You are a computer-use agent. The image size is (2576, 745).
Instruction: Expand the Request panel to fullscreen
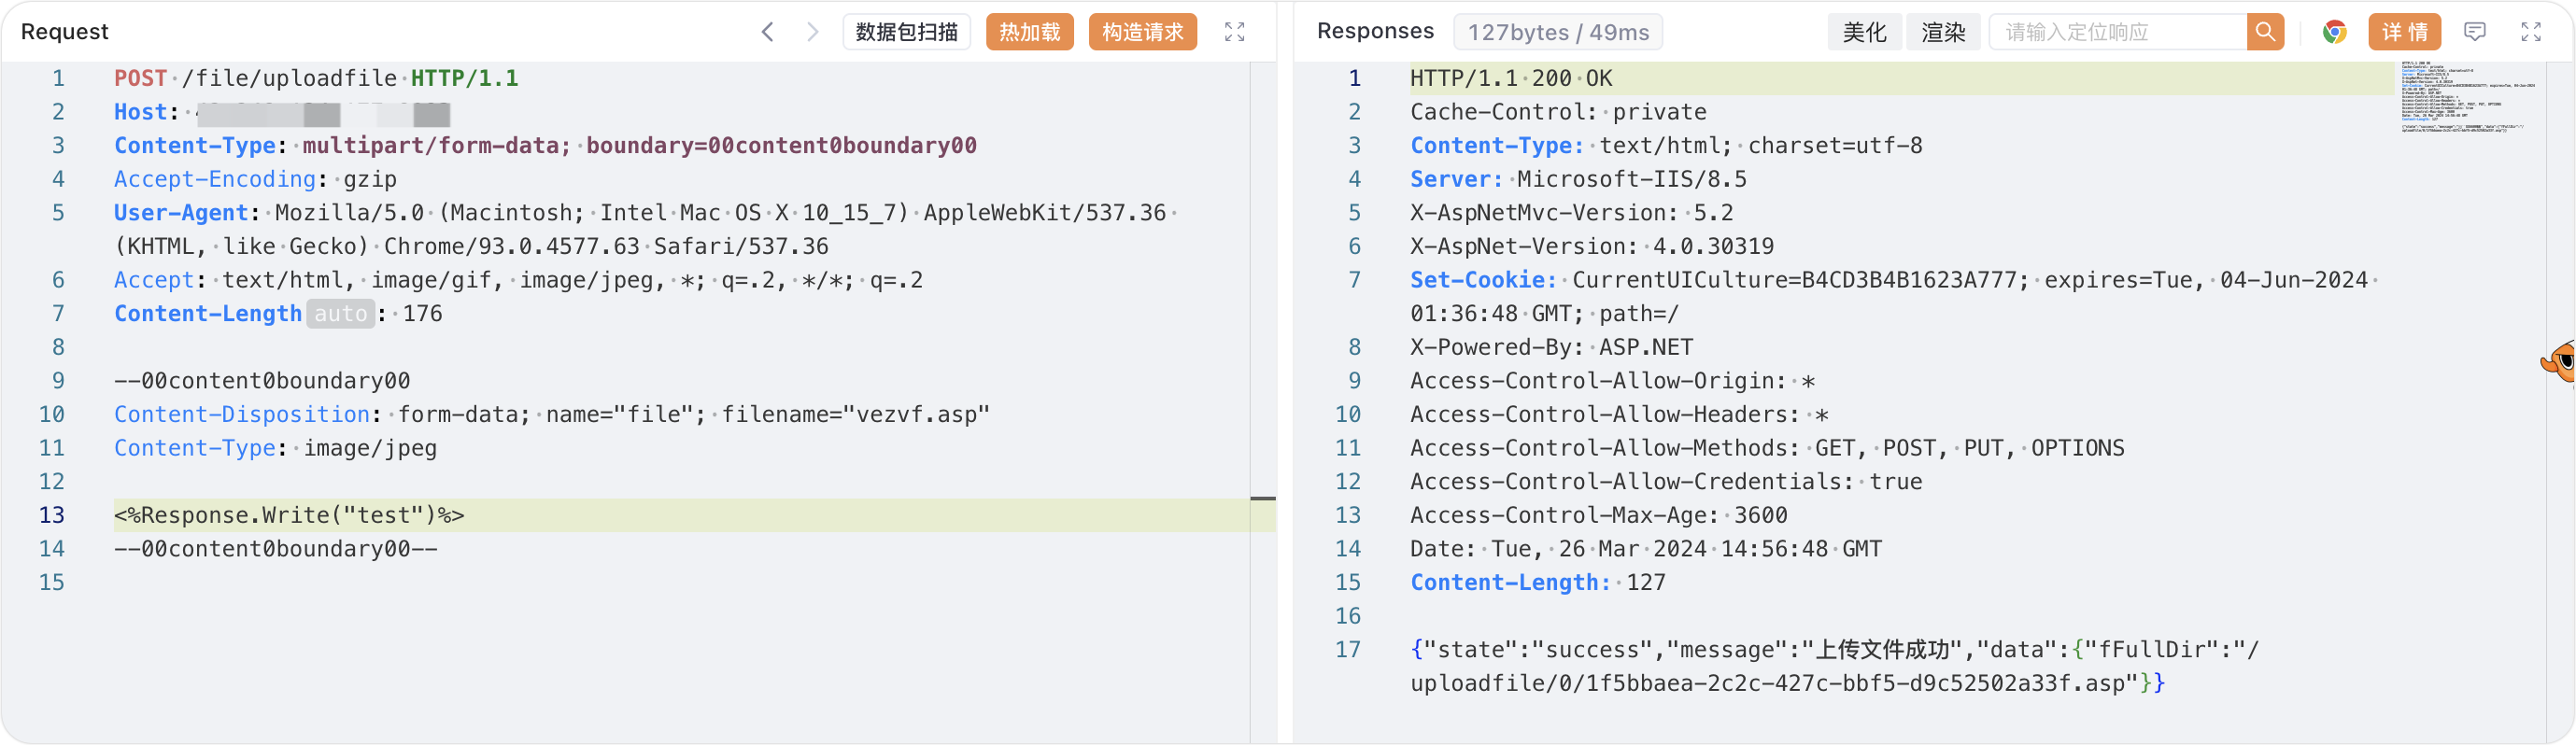coord(1234,32)
